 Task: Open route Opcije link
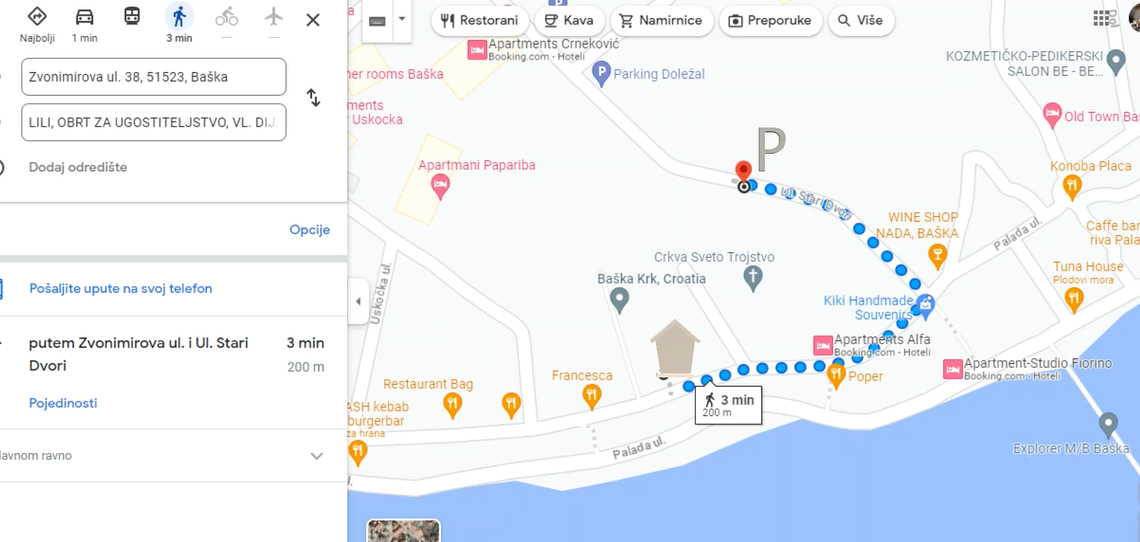click(x=310, y=230)
